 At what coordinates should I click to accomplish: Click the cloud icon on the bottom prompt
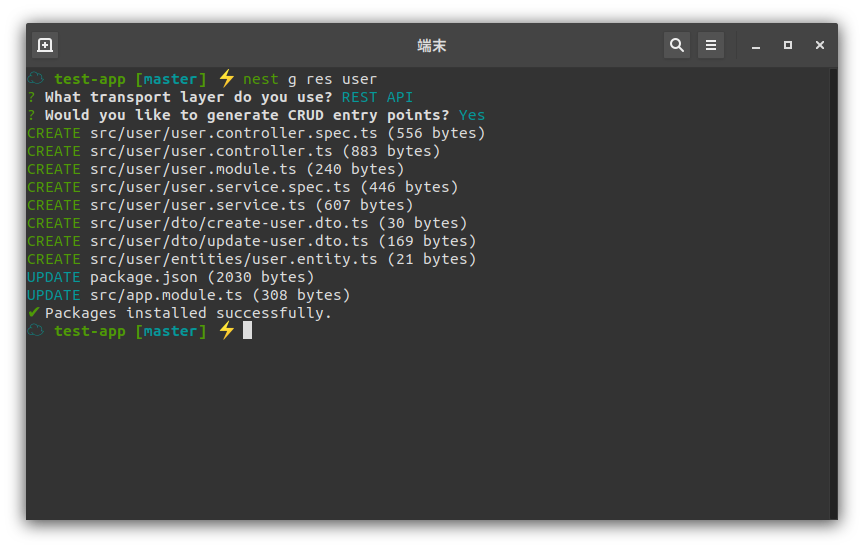point(36,331)
